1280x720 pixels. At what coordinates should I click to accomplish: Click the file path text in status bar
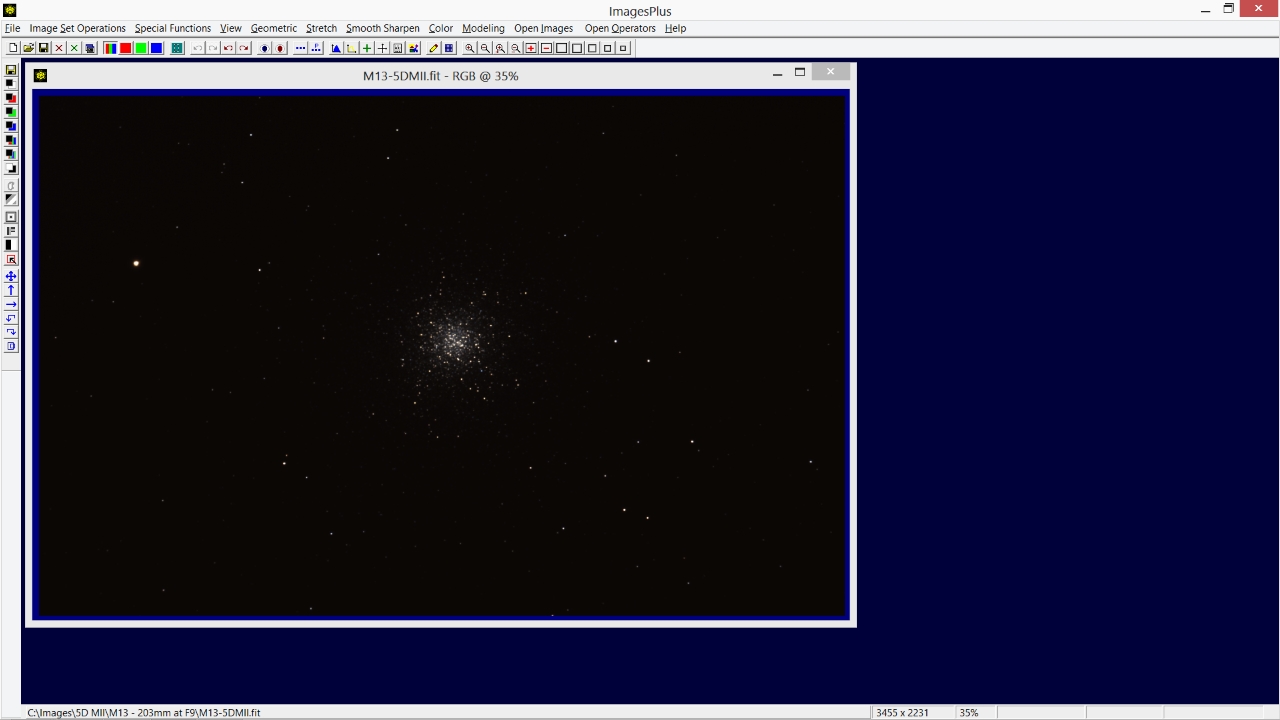144,713
